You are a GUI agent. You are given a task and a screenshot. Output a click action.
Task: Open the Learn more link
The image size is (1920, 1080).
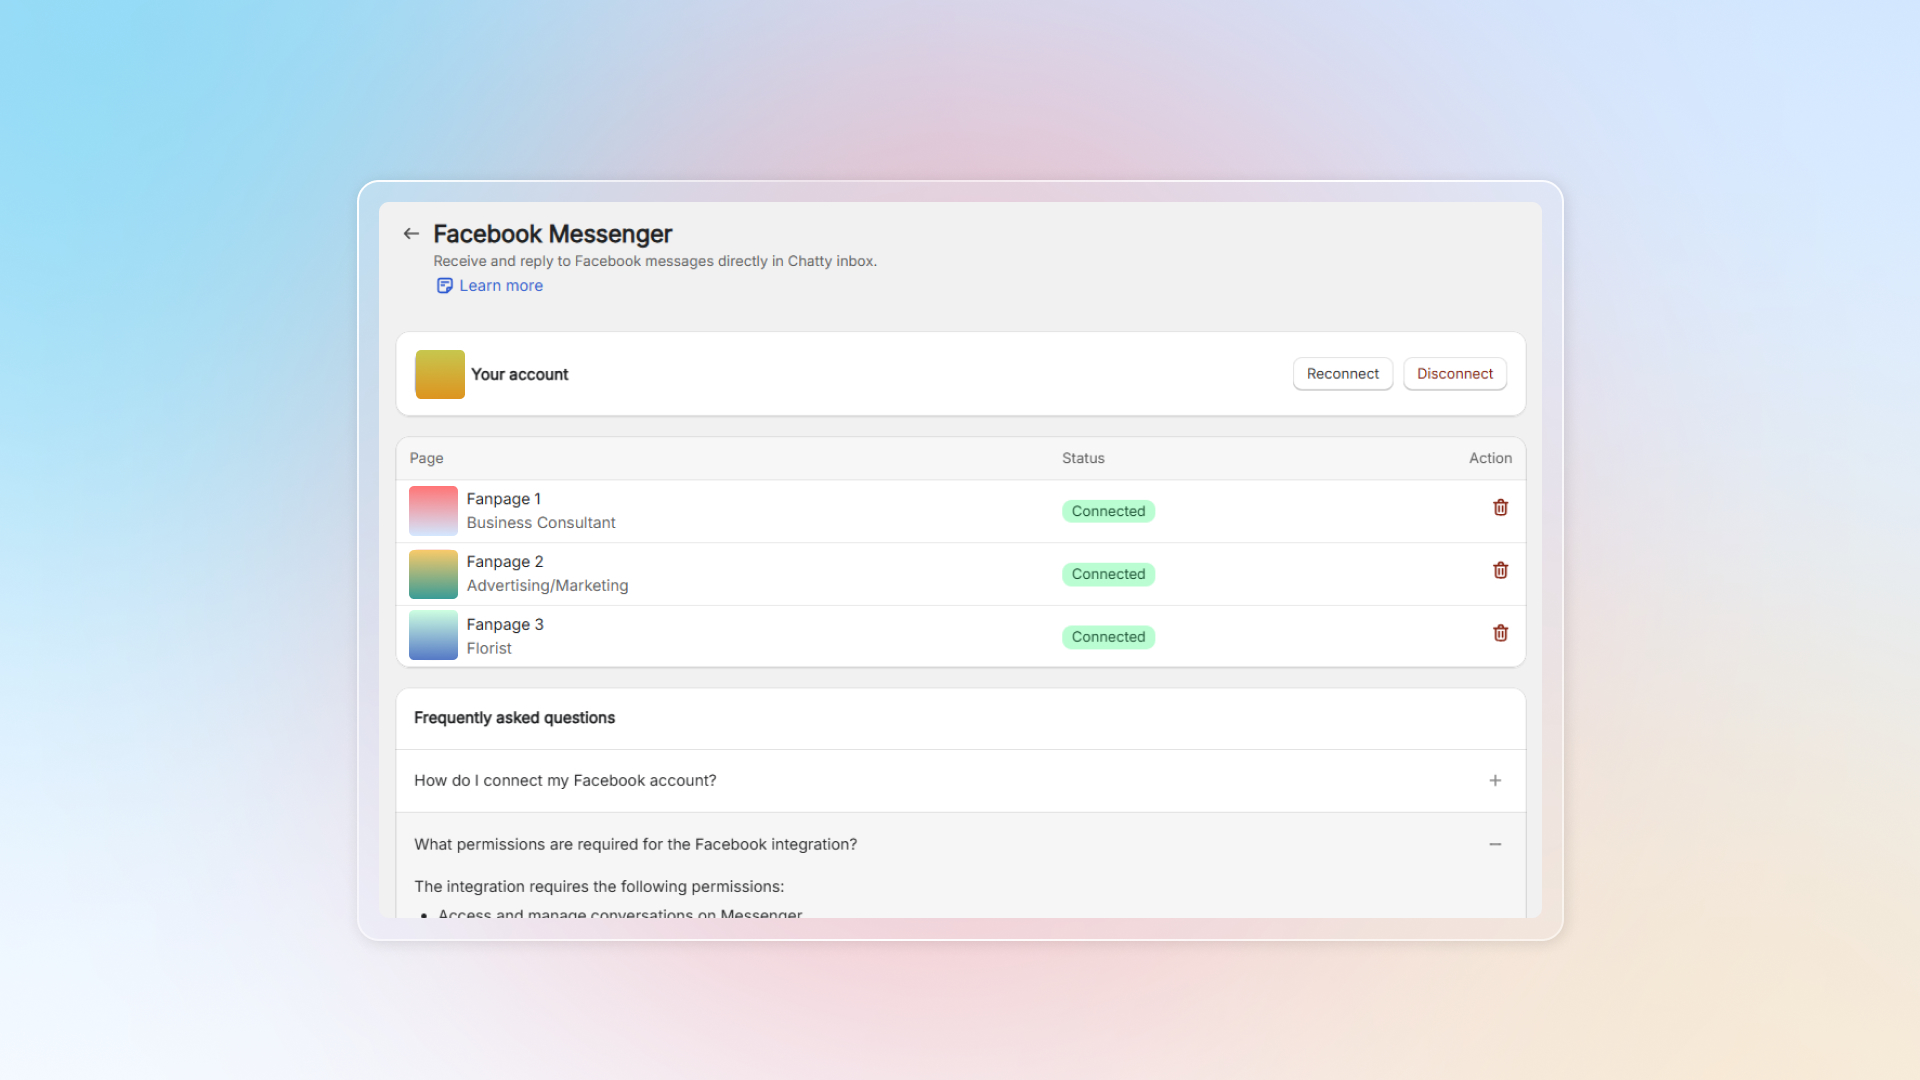[501, 286]
